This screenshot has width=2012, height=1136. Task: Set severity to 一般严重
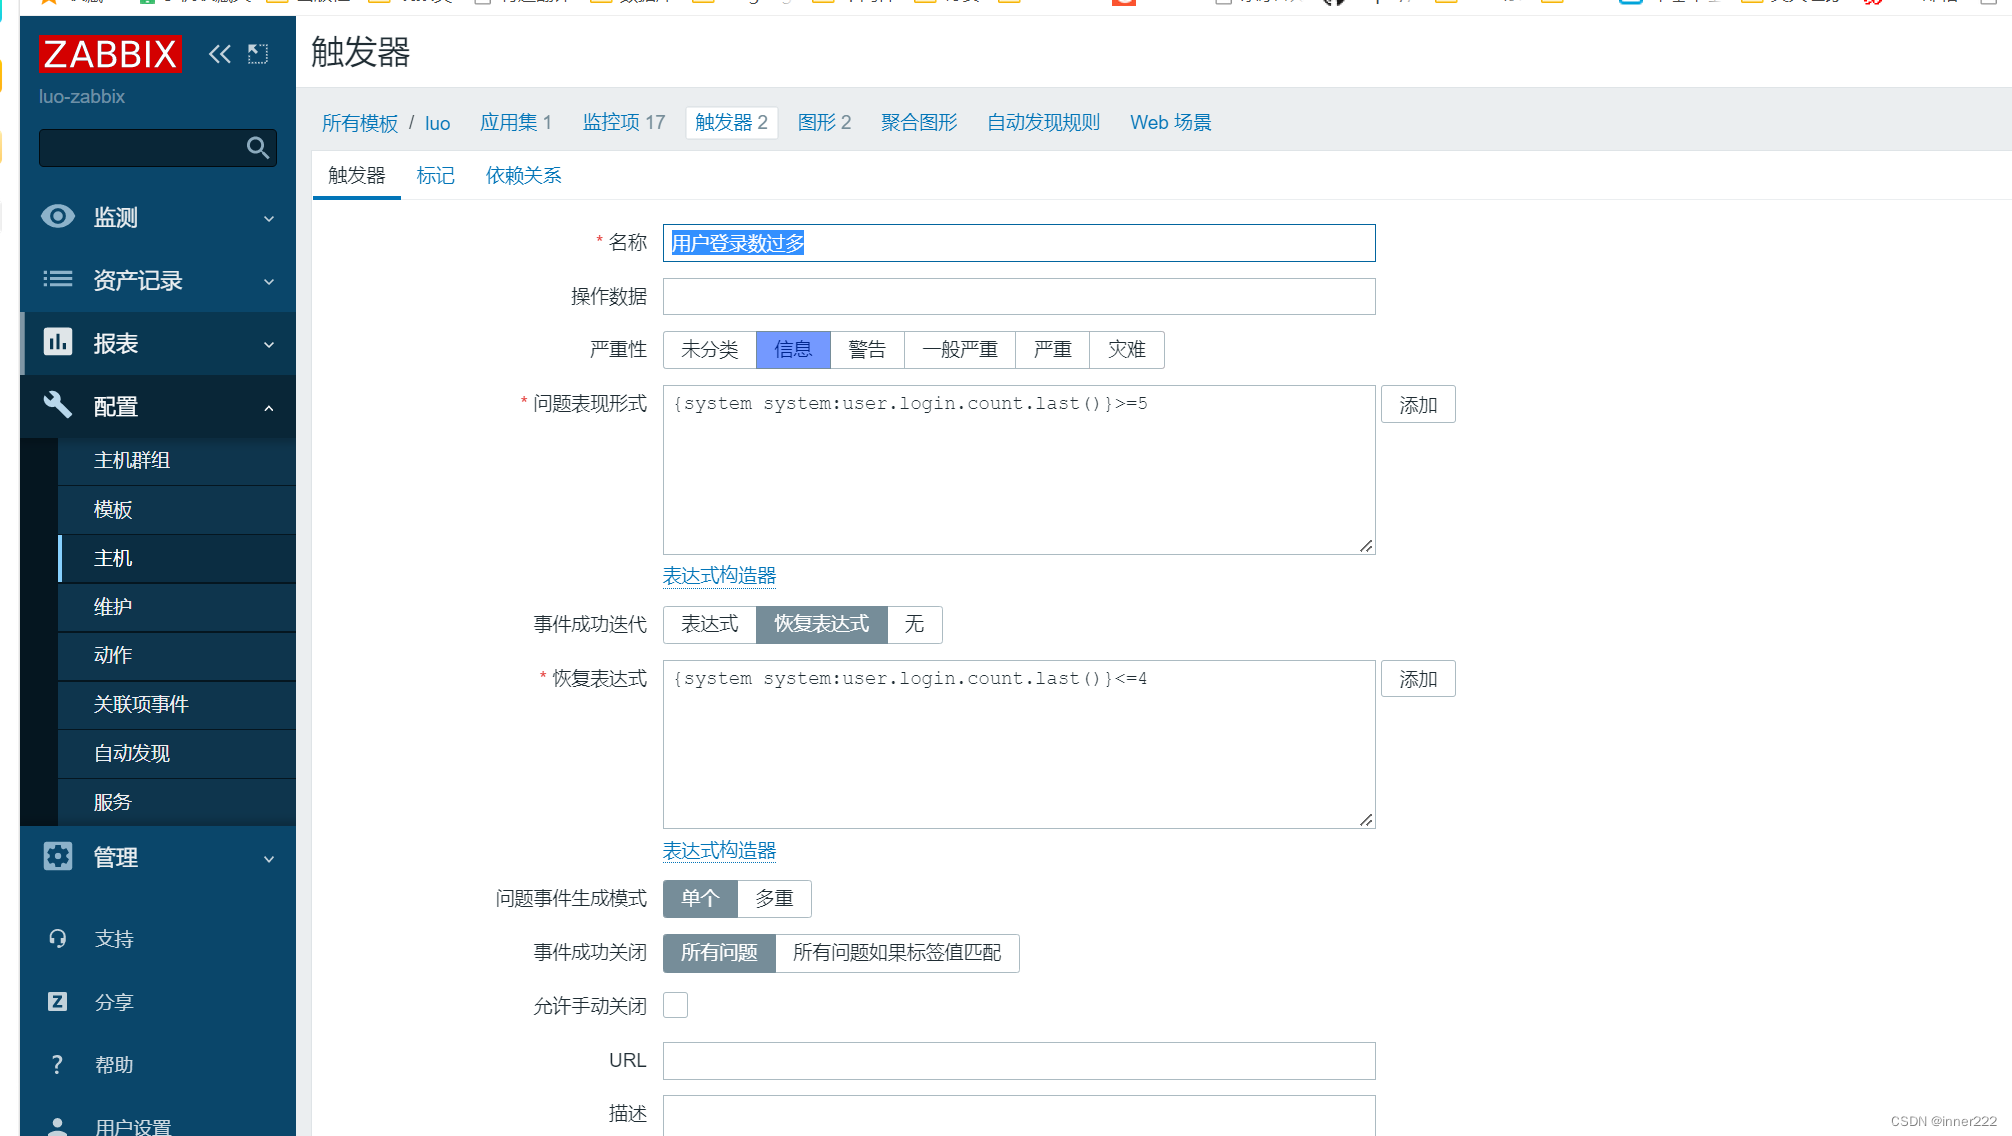(960, 349)
